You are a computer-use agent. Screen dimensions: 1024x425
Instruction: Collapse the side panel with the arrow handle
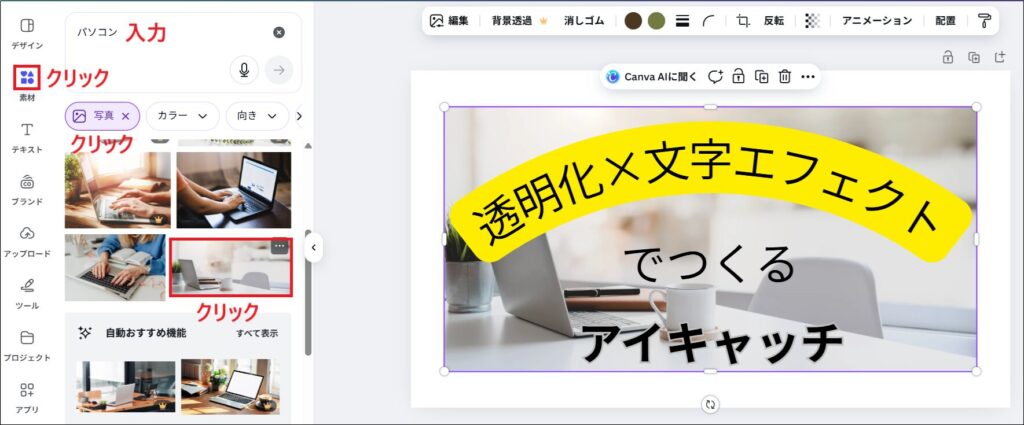tap(313, 247)
